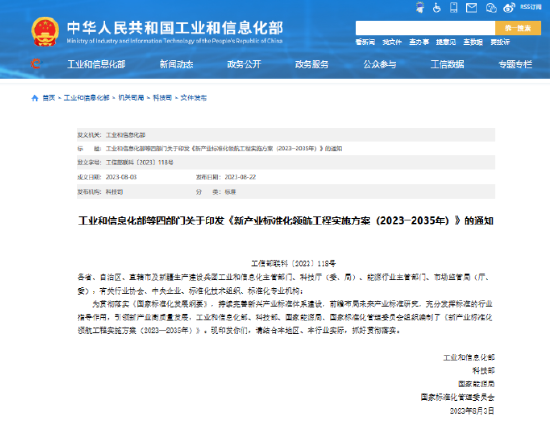The image size is (550, 424).
Task: Click the 发布日期 value 2023-08-22
Action: pyautogui.click(x=240, y=177)
